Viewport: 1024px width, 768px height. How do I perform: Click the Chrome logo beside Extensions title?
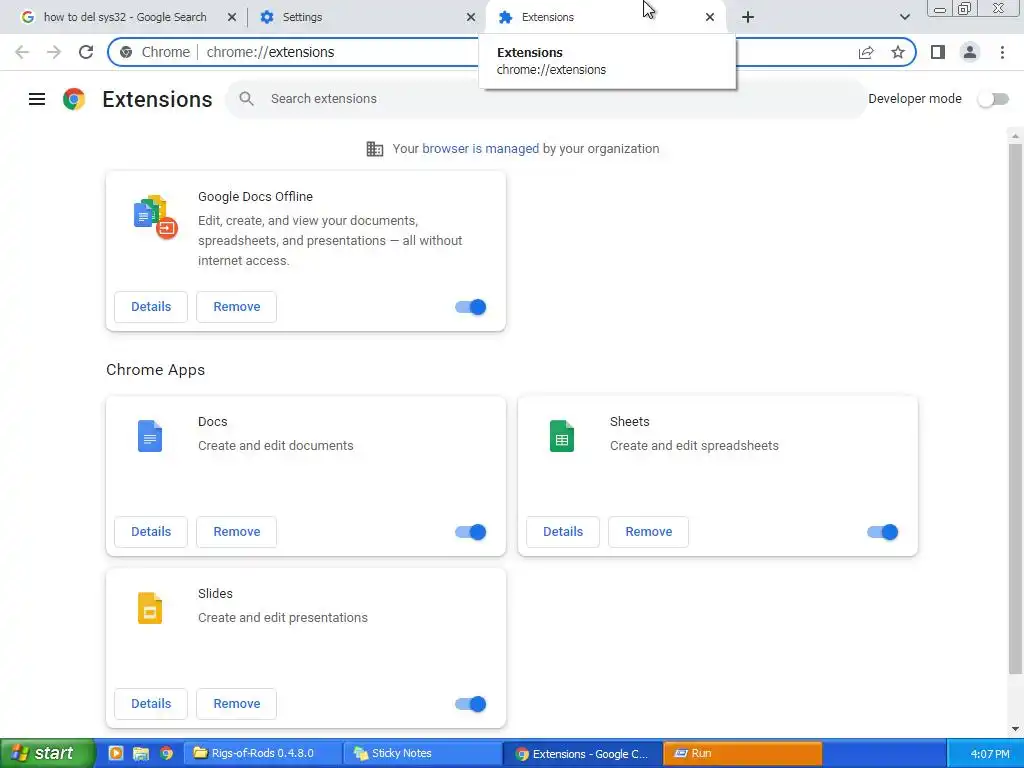(74, 99)
